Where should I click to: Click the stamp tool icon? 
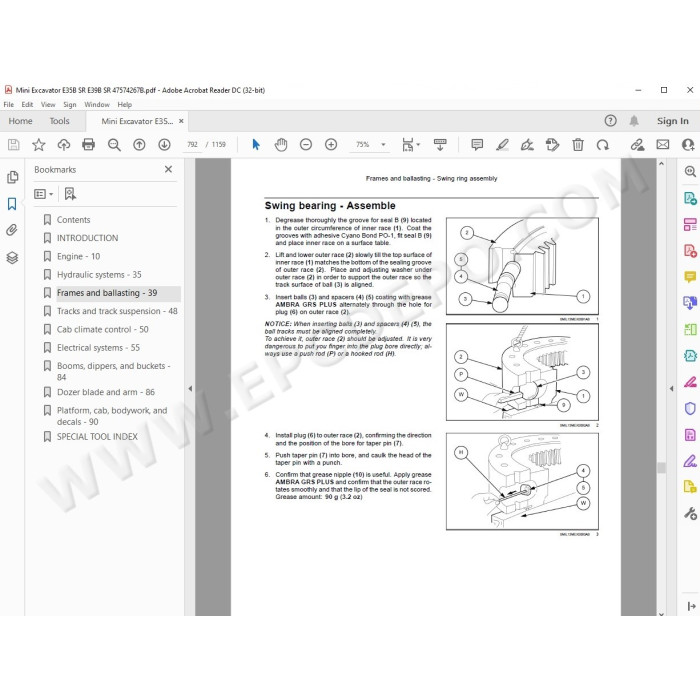click(552, 145)
